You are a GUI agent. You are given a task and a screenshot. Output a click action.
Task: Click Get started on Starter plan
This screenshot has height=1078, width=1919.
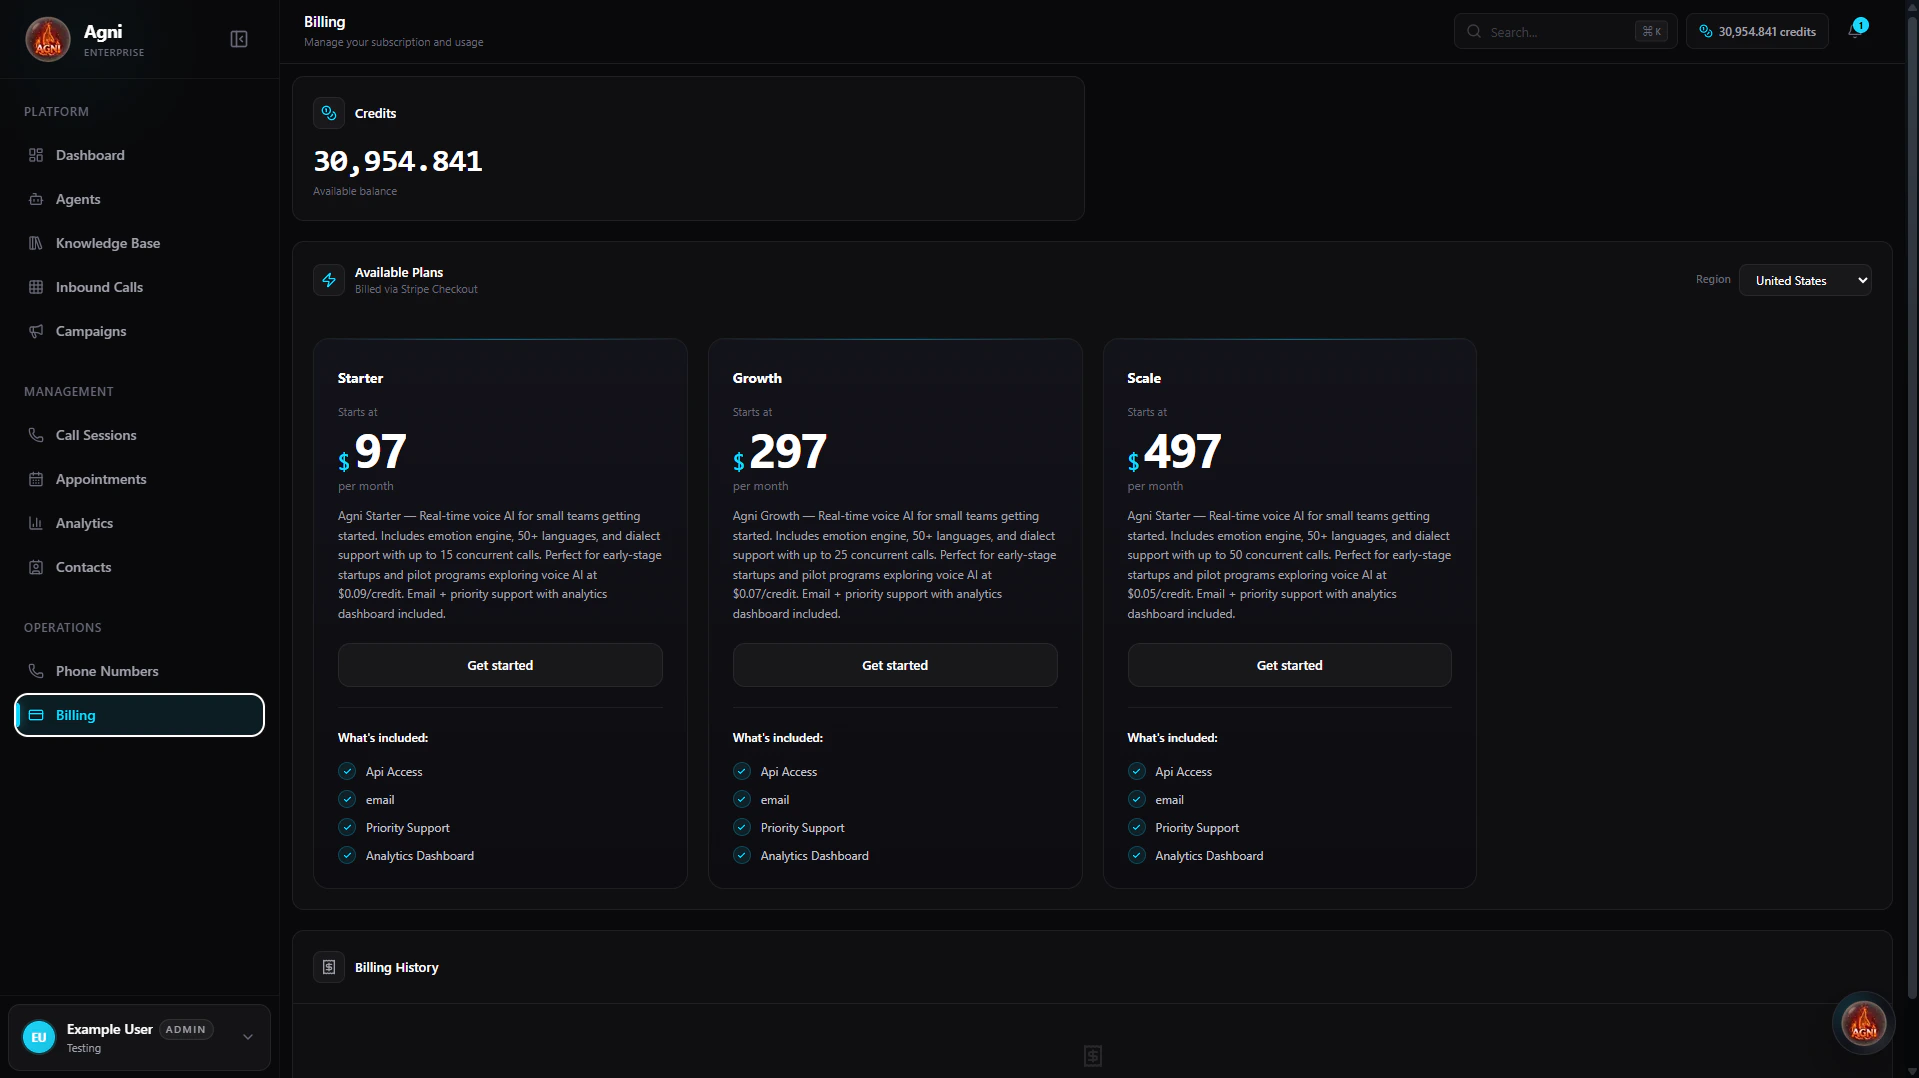point(500,665)
